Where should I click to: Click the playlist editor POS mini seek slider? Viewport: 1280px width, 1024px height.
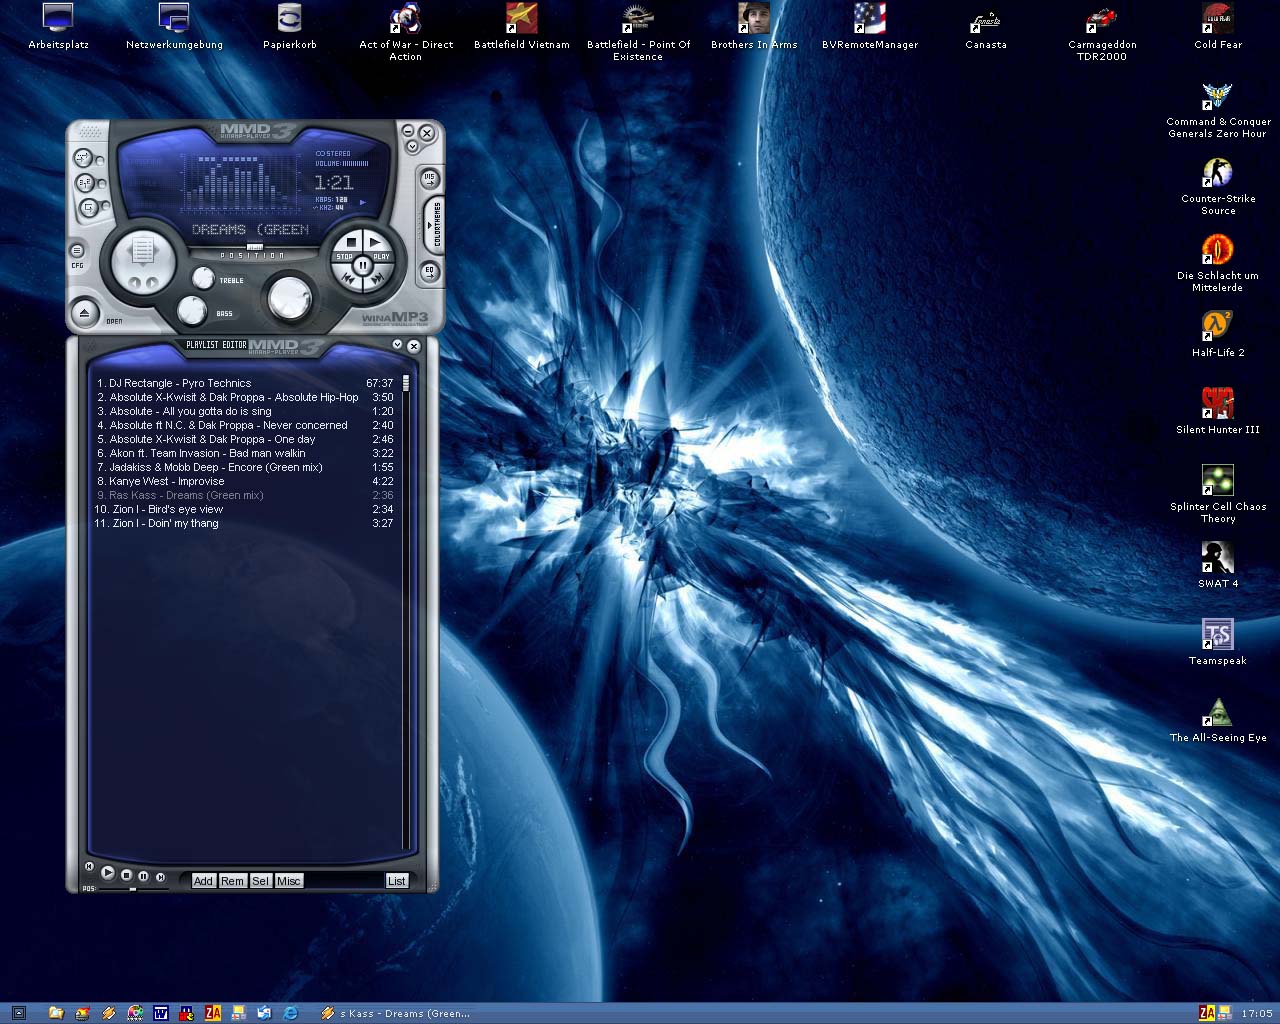pyautogui.click(x=133, y=889)
